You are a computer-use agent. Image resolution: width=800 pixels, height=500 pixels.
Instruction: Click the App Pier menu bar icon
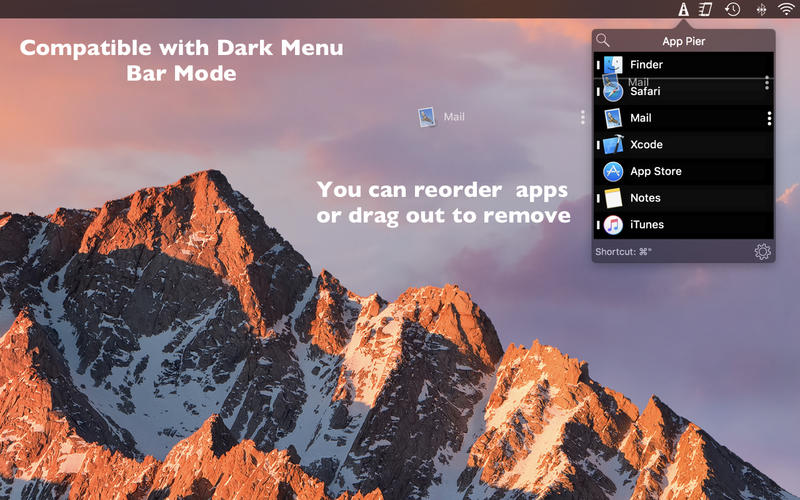tap(683, 10)
